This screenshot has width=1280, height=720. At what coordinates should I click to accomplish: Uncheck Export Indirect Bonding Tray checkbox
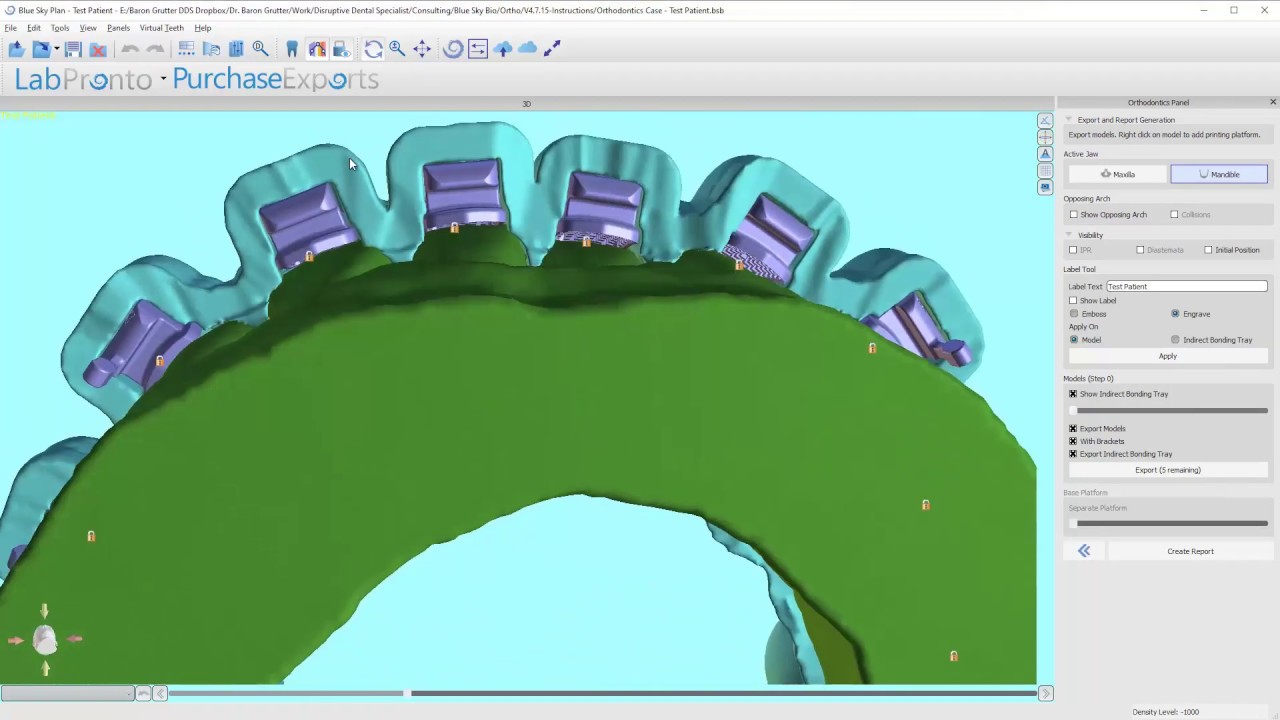tap(1073, 454)
